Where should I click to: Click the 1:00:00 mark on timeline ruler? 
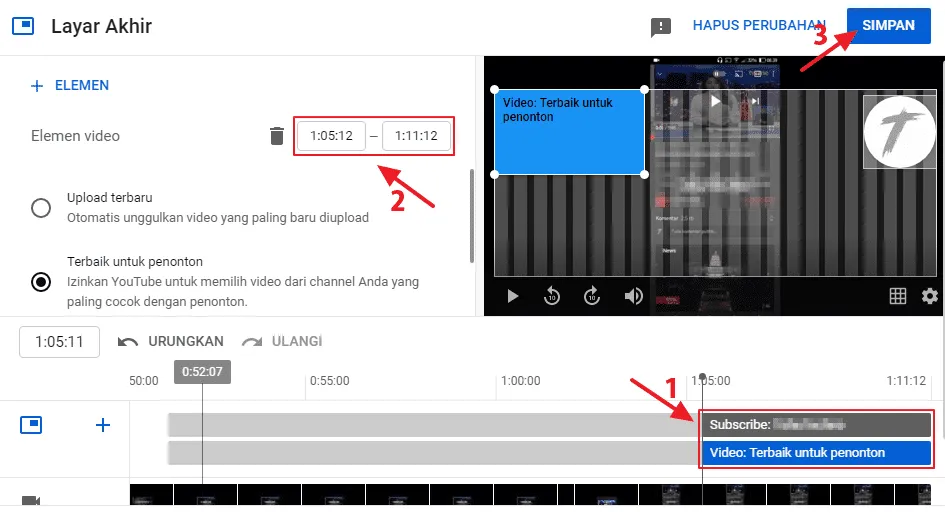click(521, 381)
